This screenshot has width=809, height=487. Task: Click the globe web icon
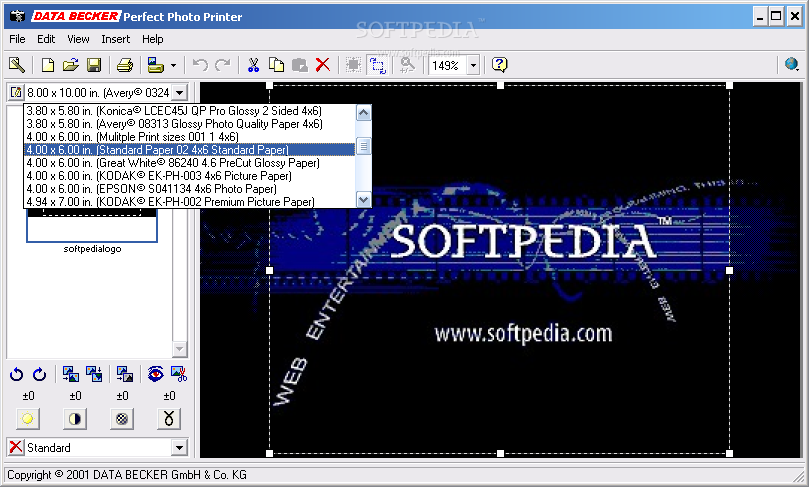pyautogui.click(x=791, y=64)
